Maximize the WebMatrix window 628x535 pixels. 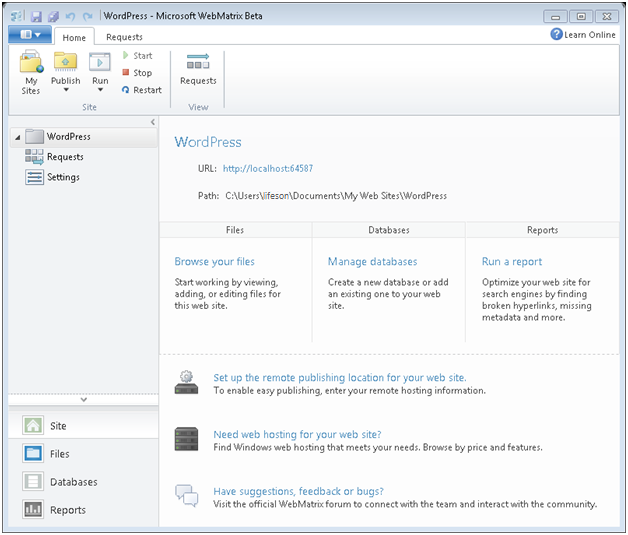tap(581, 17)
